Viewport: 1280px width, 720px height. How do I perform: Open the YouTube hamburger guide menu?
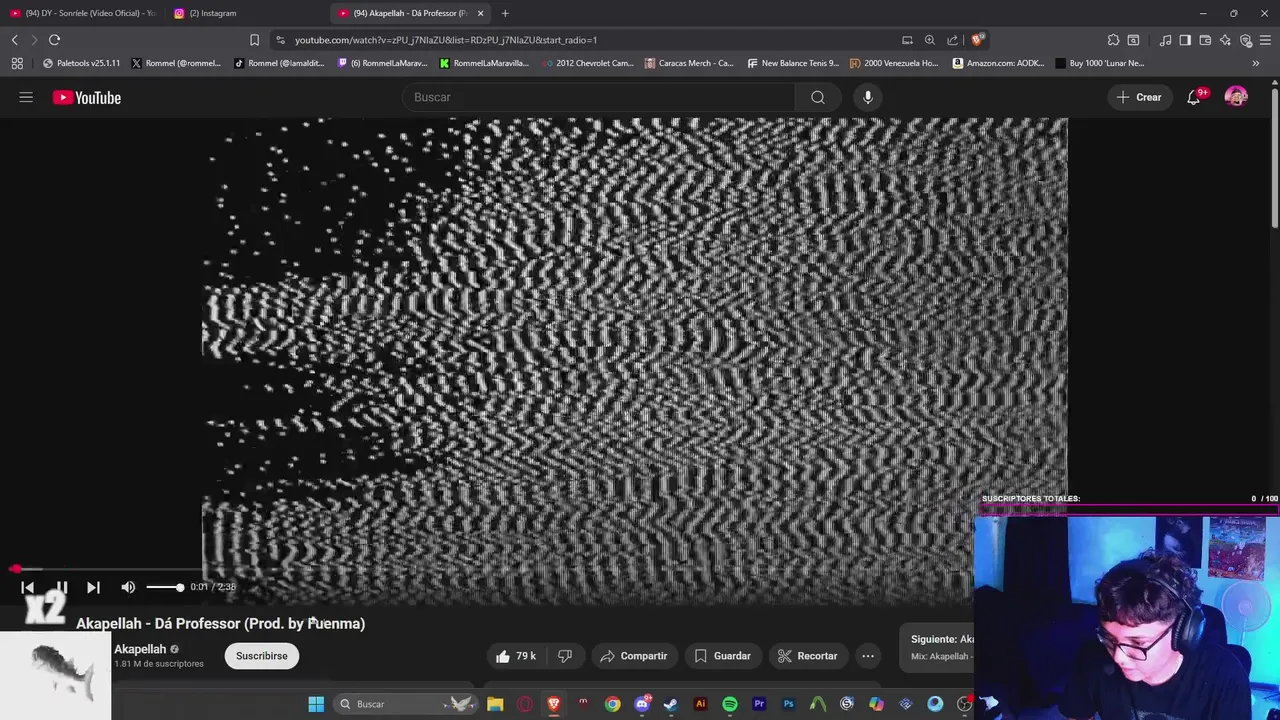click(x=26, y=97)
